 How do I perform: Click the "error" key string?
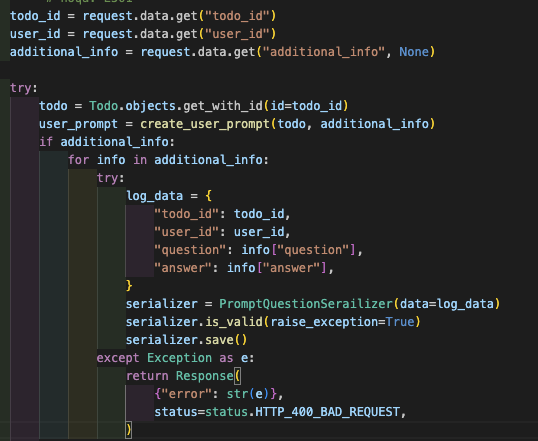[x=187, y=394]
